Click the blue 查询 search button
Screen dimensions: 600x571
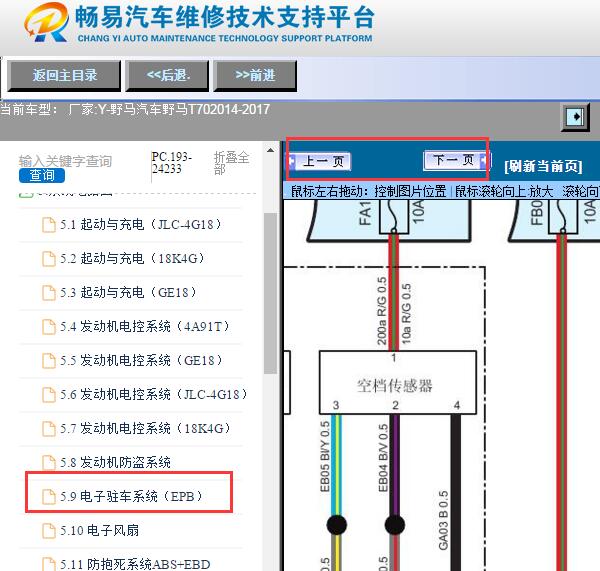[42, 176]
